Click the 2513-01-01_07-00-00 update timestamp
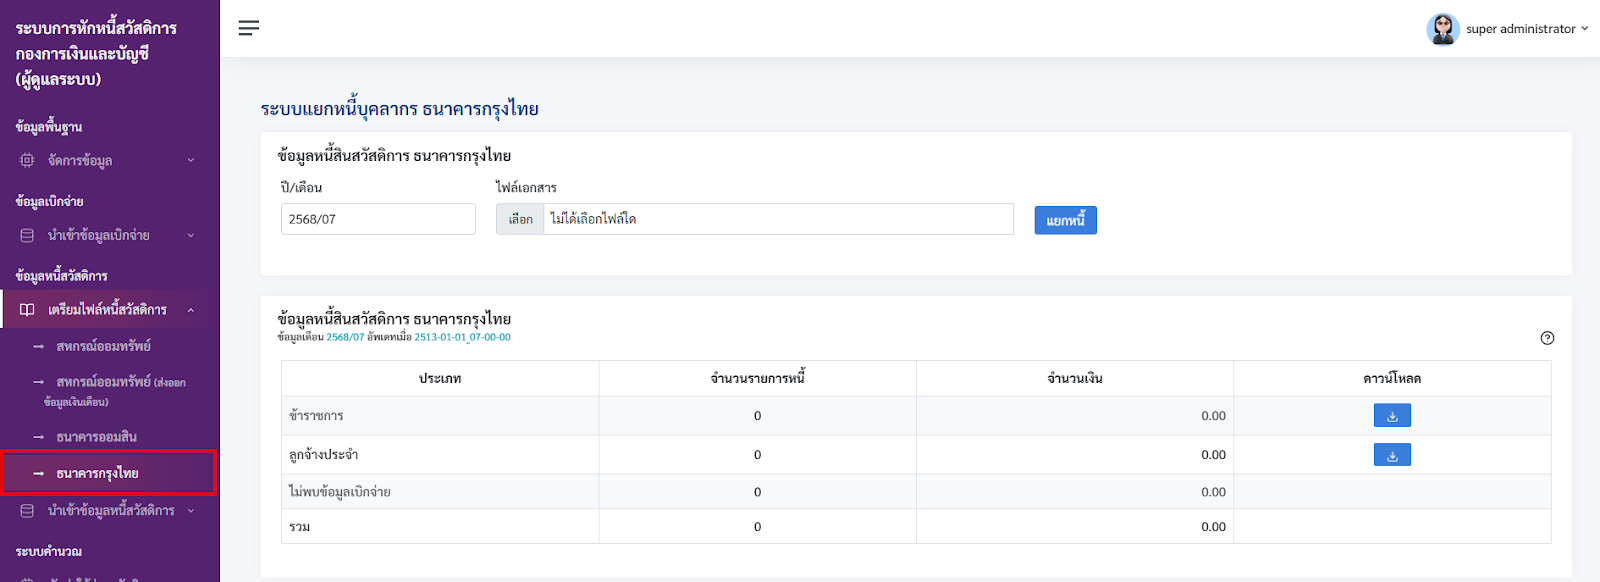The image size is (1600, 582). [x=462, y=337]
